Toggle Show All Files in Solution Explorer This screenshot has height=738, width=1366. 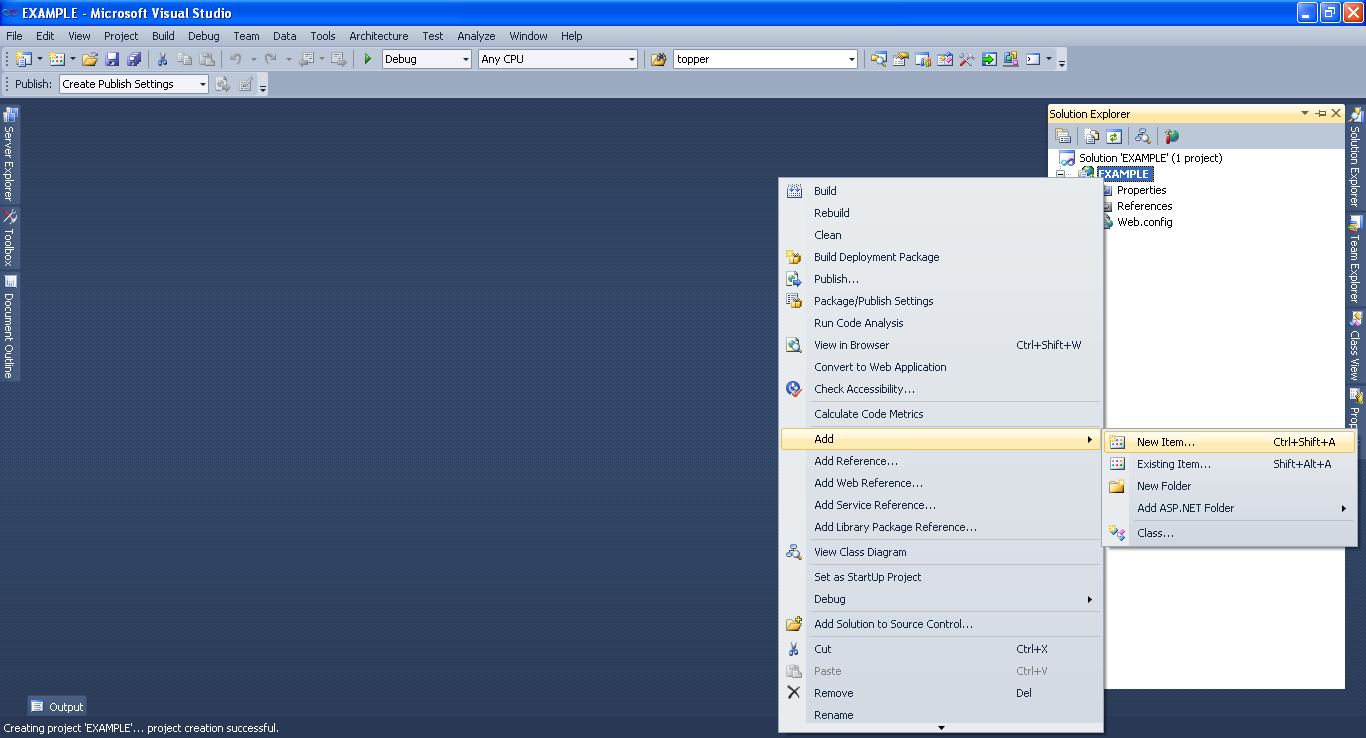tap(1090, 136)
